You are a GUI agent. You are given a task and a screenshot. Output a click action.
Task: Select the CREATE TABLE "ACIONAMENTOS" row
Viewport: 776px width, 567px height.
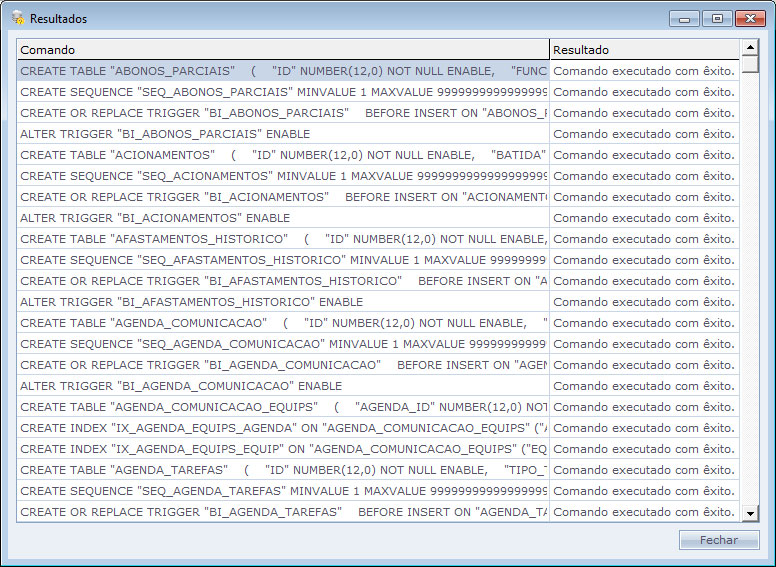coord(282,155)
